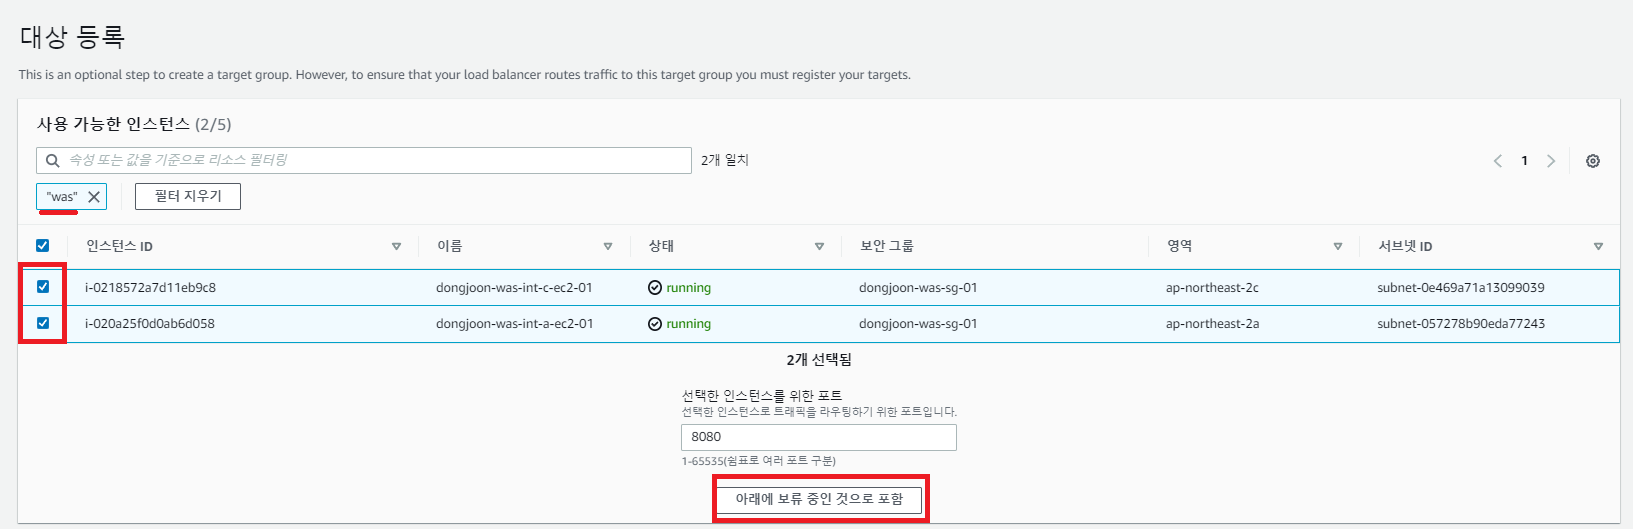Sort by 상태 column arrow
The width and height of the screenshot is (1633, 529).
pyautogui.click(x=820, y=246)
